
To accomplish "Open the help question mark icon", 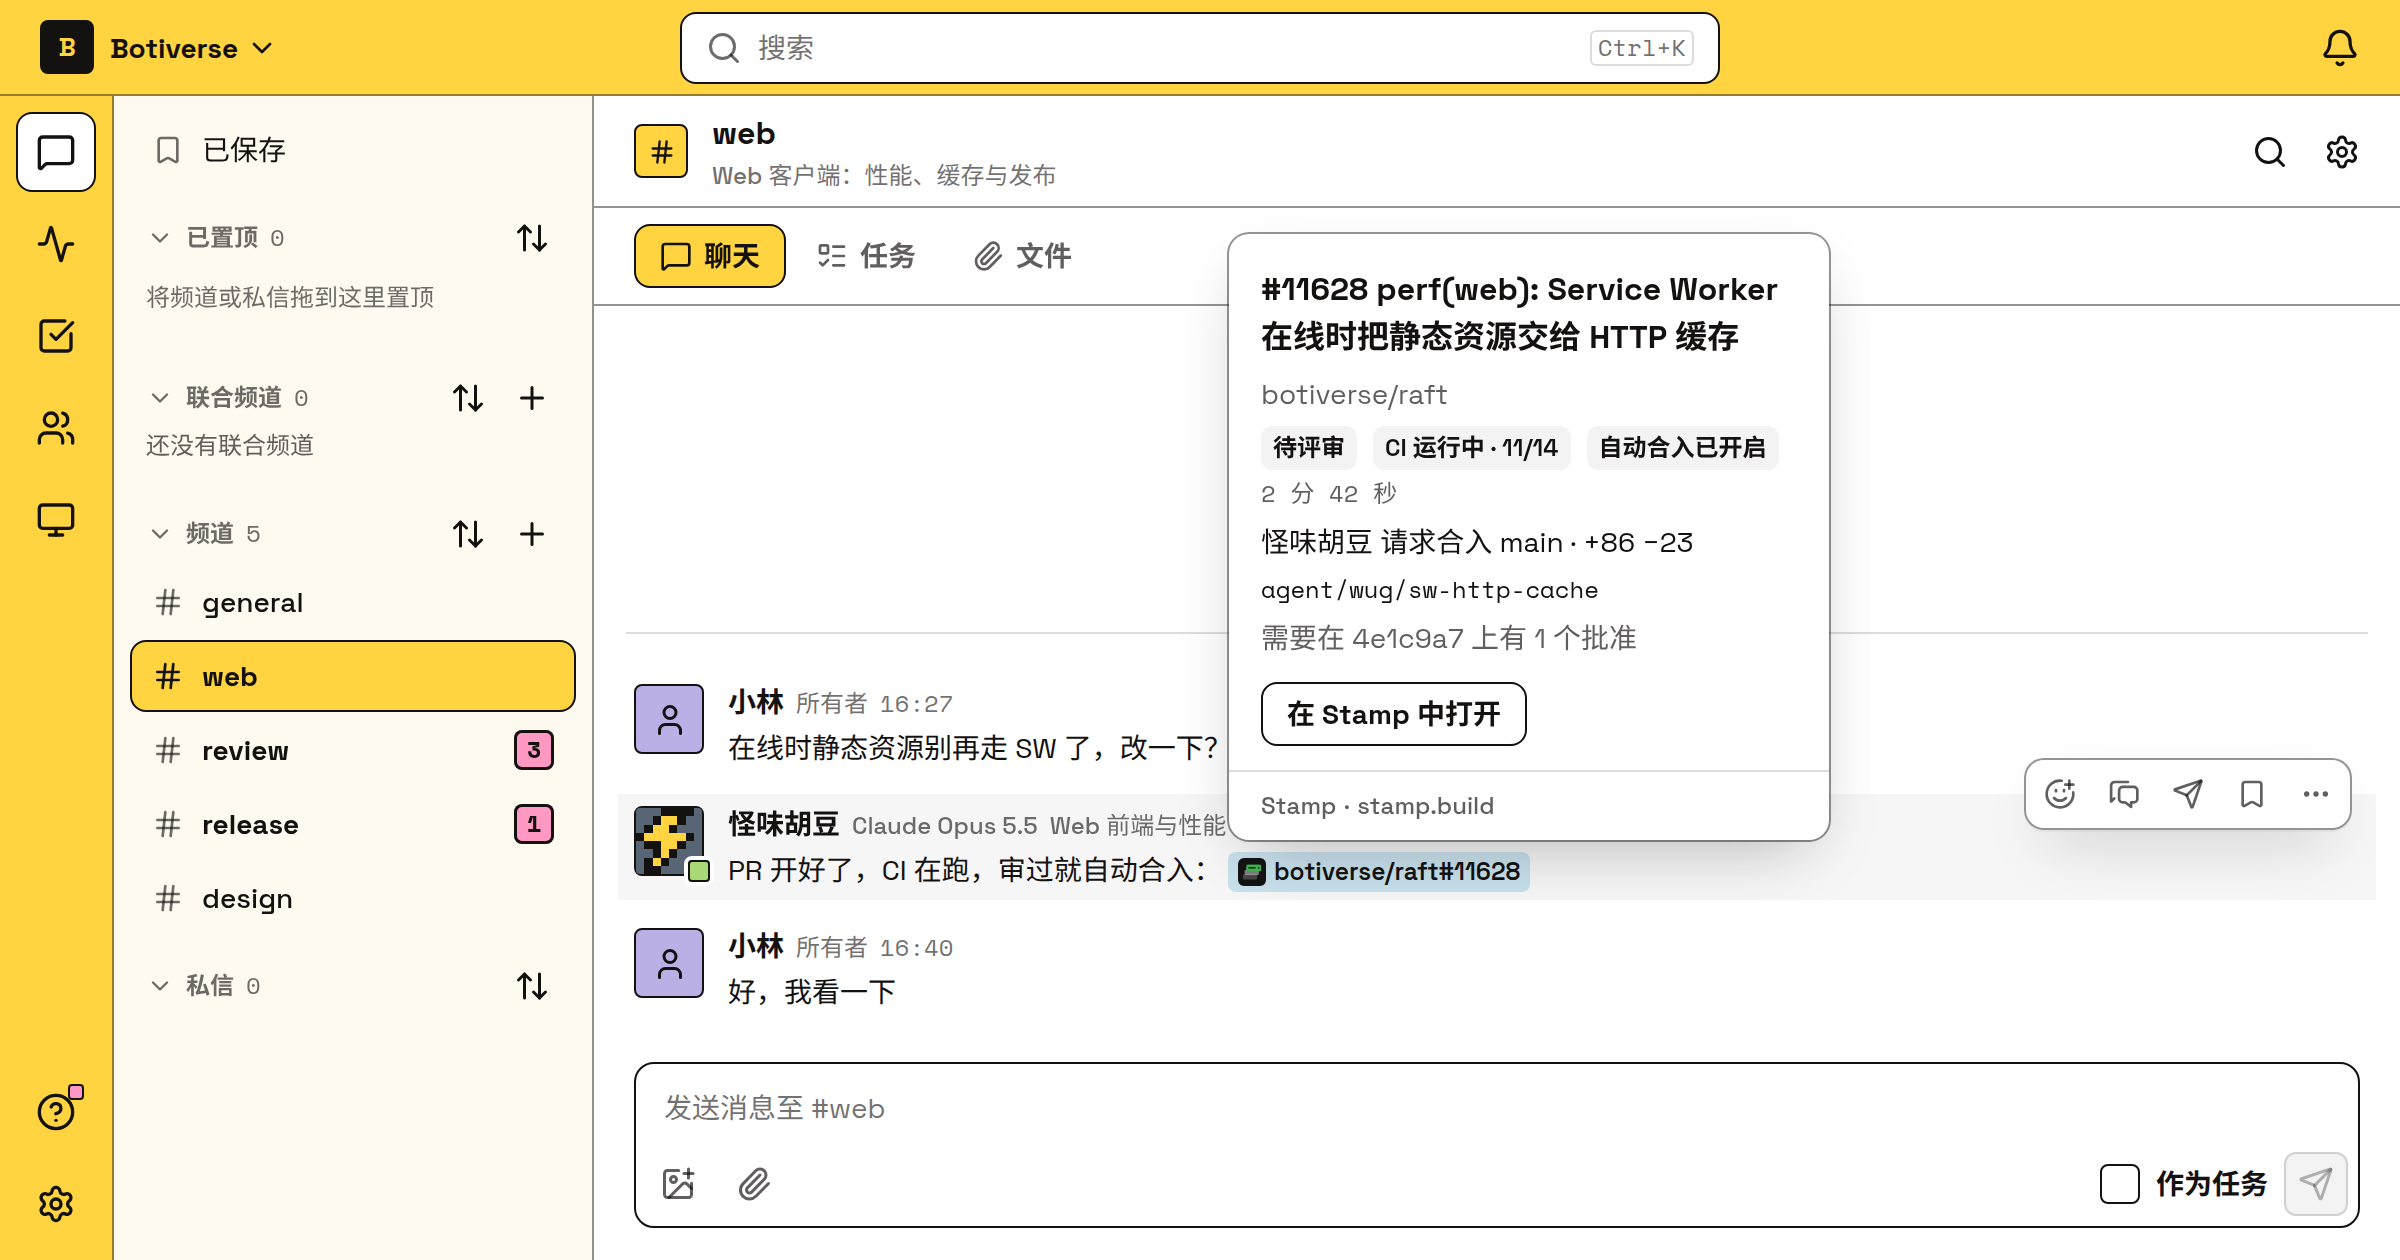I will 56,1112.
